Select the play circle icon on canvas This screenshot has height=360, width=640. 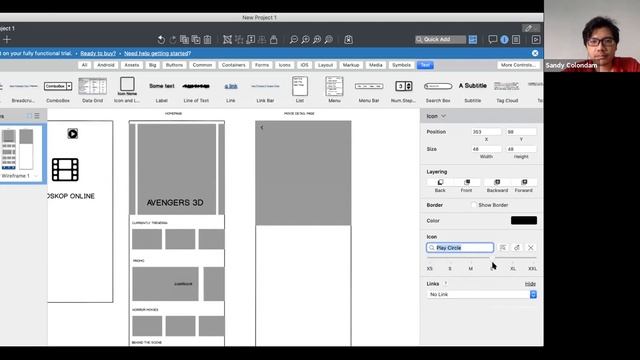tap(73, 133)
